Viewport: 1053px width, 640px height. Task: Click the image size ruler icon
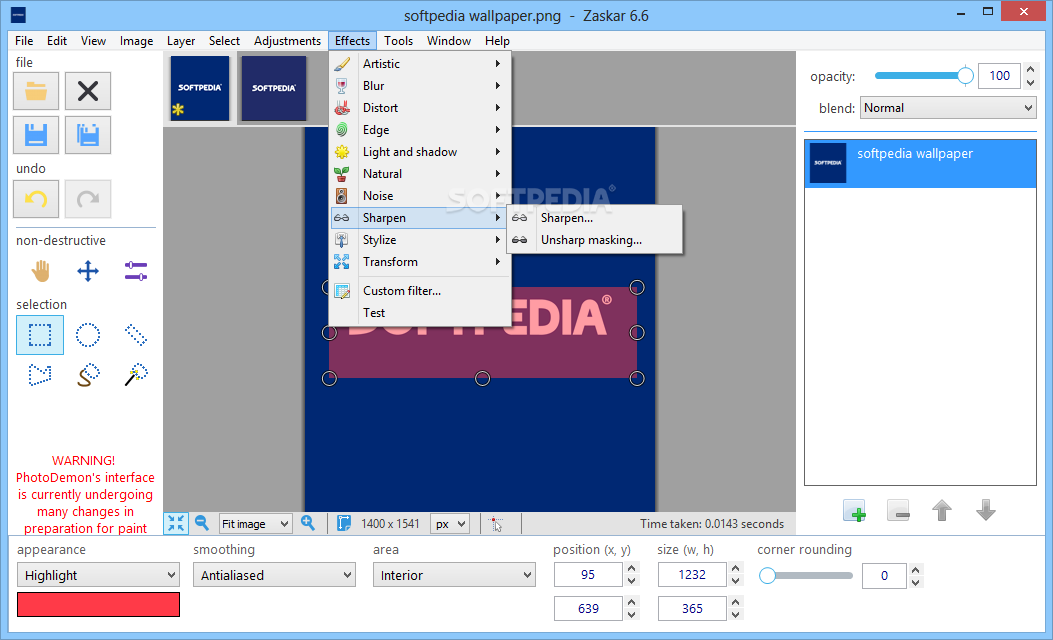(x=344, y=523)
